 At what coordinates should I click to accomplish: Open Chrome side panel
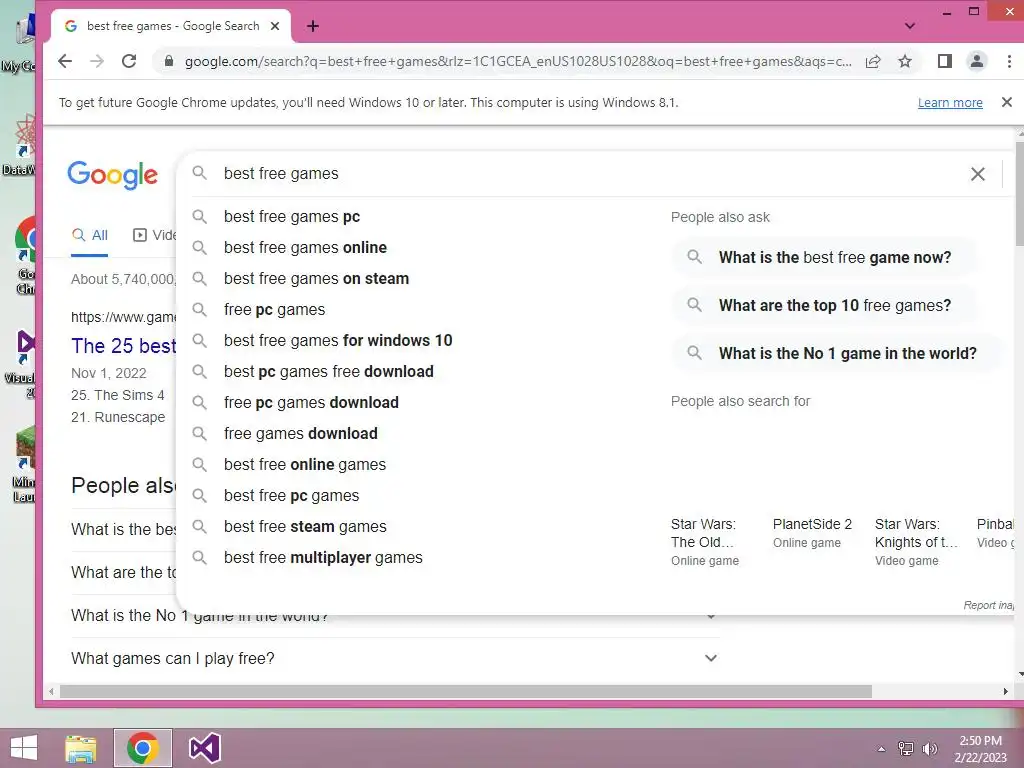[944, 61]
